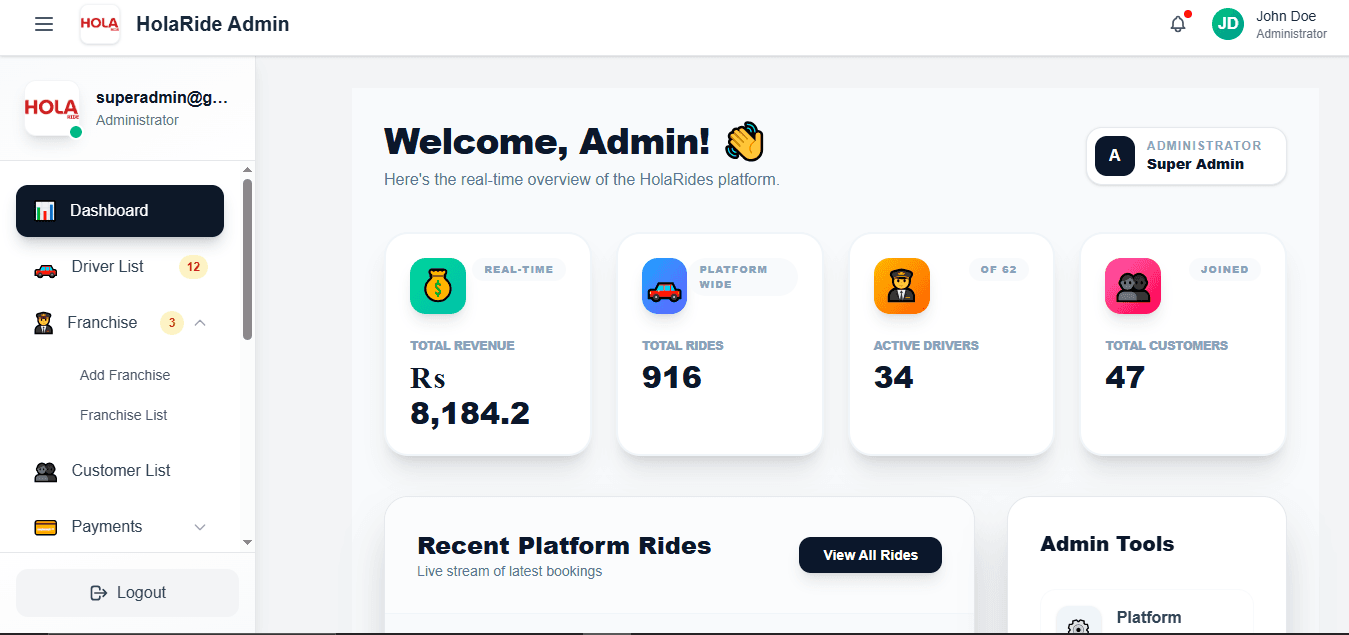Click the Customer List people icon

pyautogui.click(x=45, y=471)
